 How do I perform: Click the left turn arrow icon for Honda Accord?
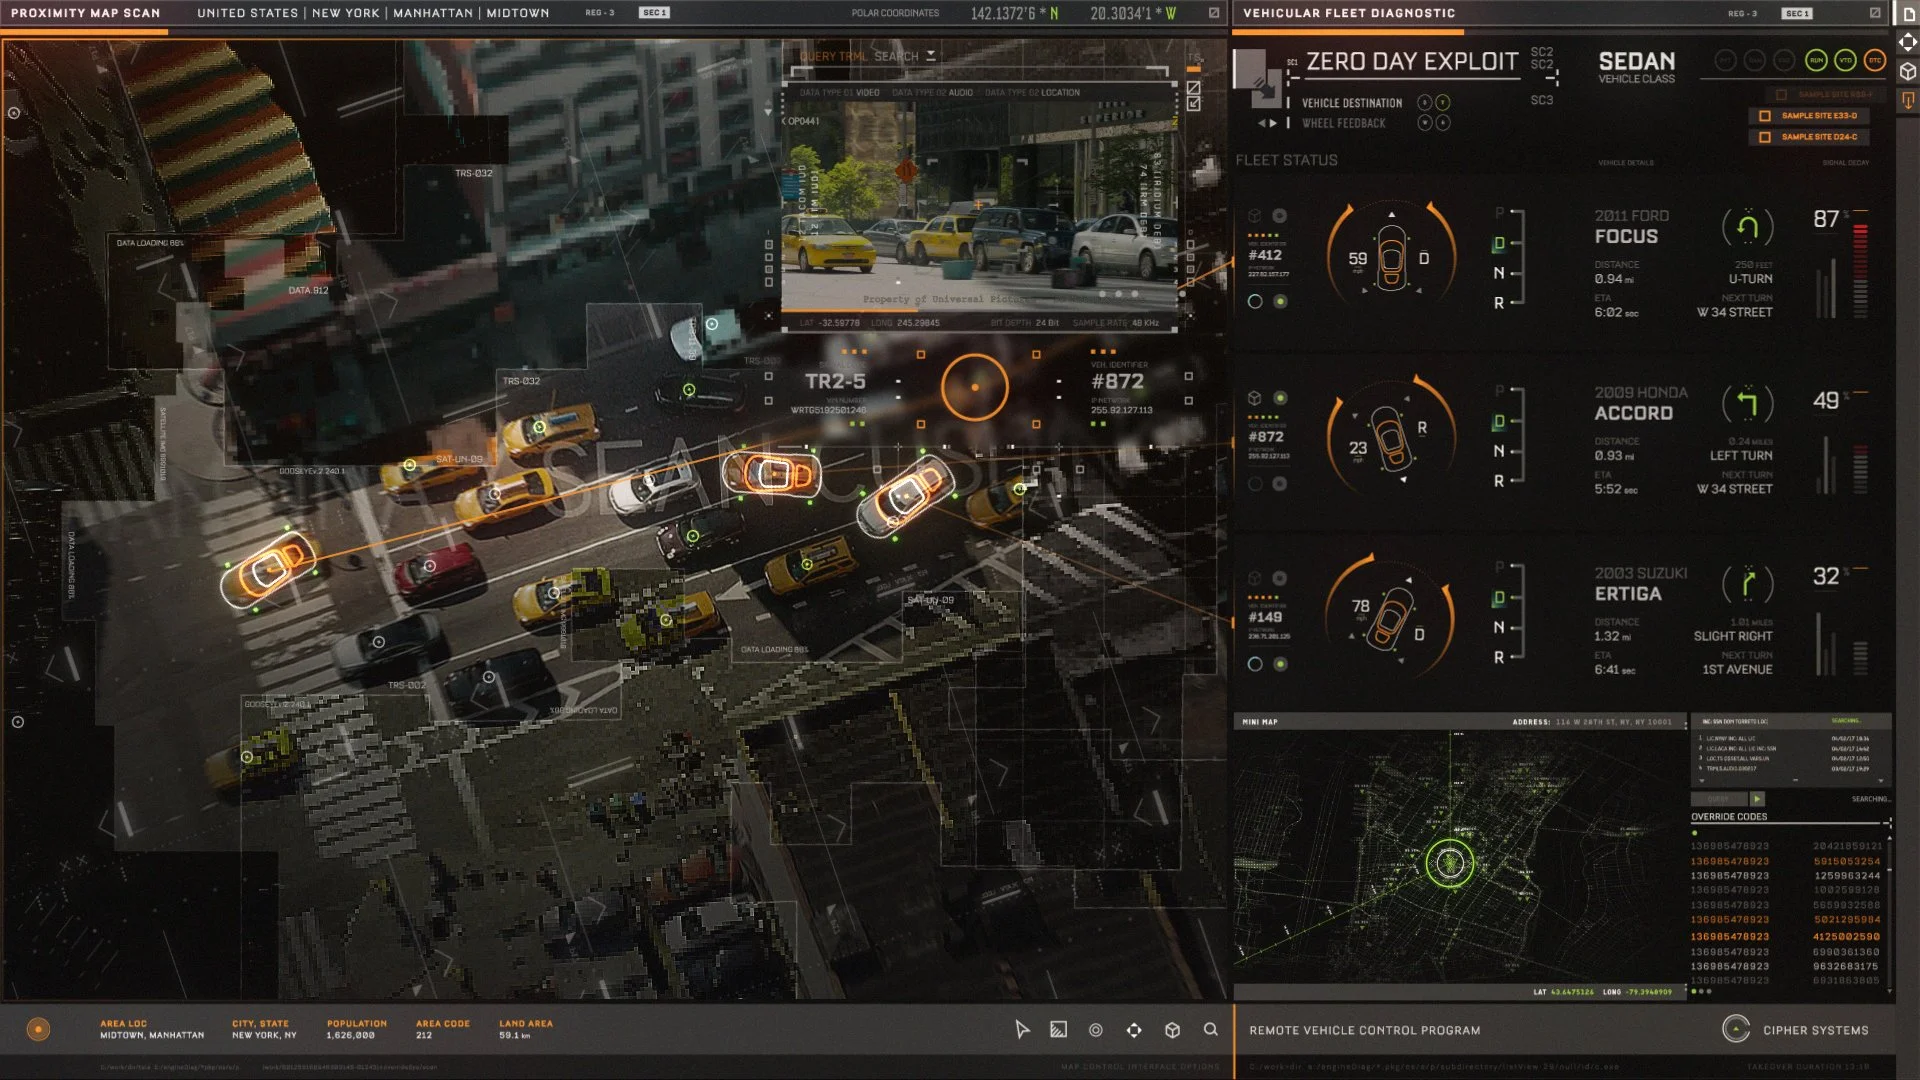click(x=1747, y=404)
